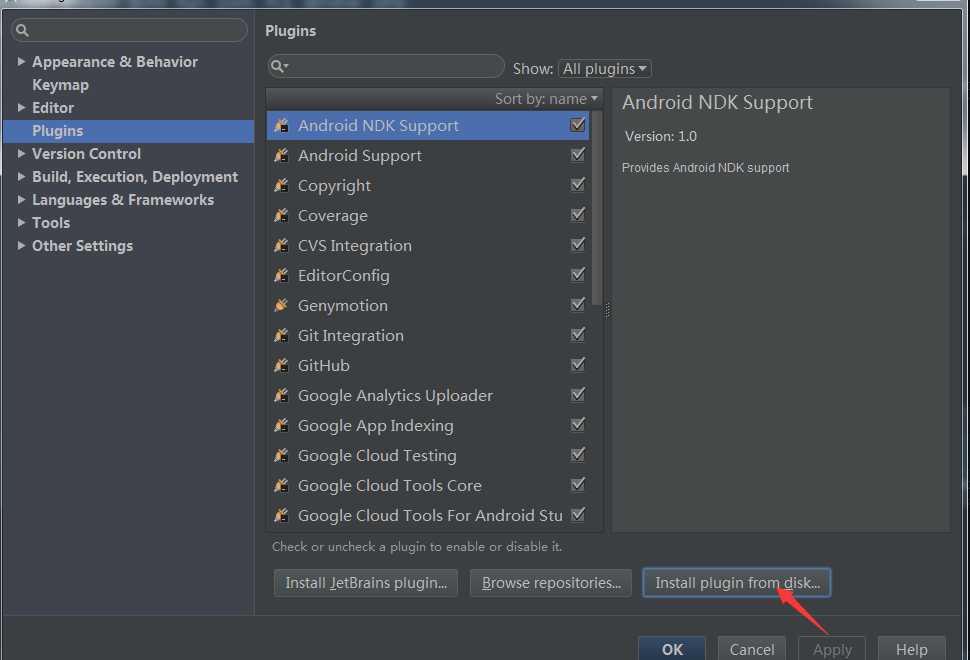Open the Show All plugins dropdown
970x660 pixels.
[x=604, y=69]
